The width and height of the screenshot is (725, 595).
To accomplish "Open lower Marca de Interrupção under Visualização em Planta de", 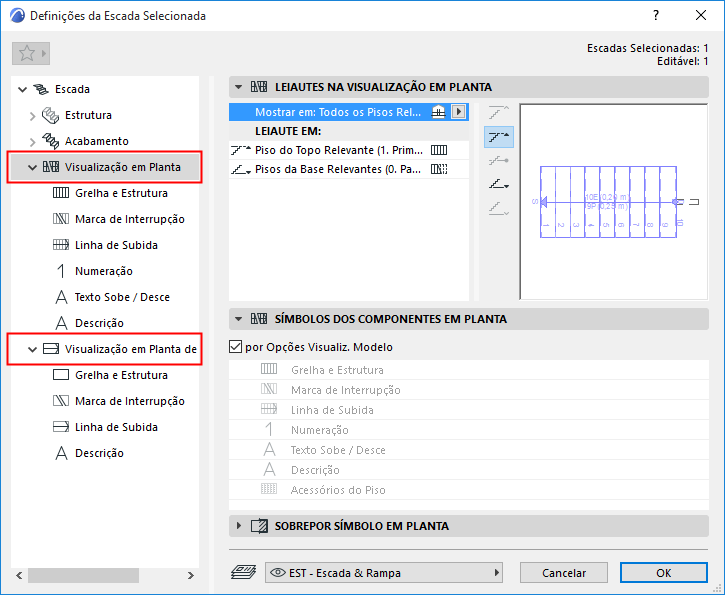I will [x=129, y=401].
